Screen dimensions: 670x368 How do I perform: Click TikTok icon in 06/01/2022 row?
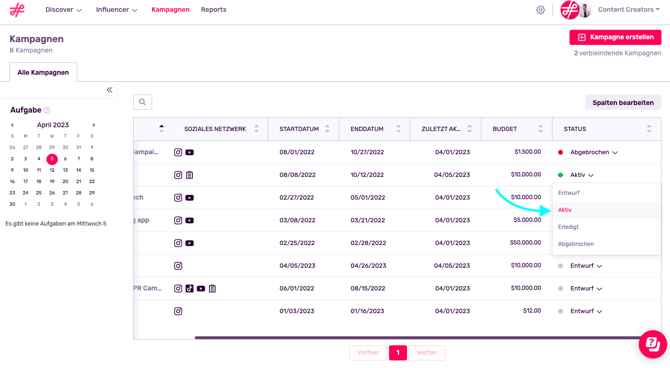point(190,289)
